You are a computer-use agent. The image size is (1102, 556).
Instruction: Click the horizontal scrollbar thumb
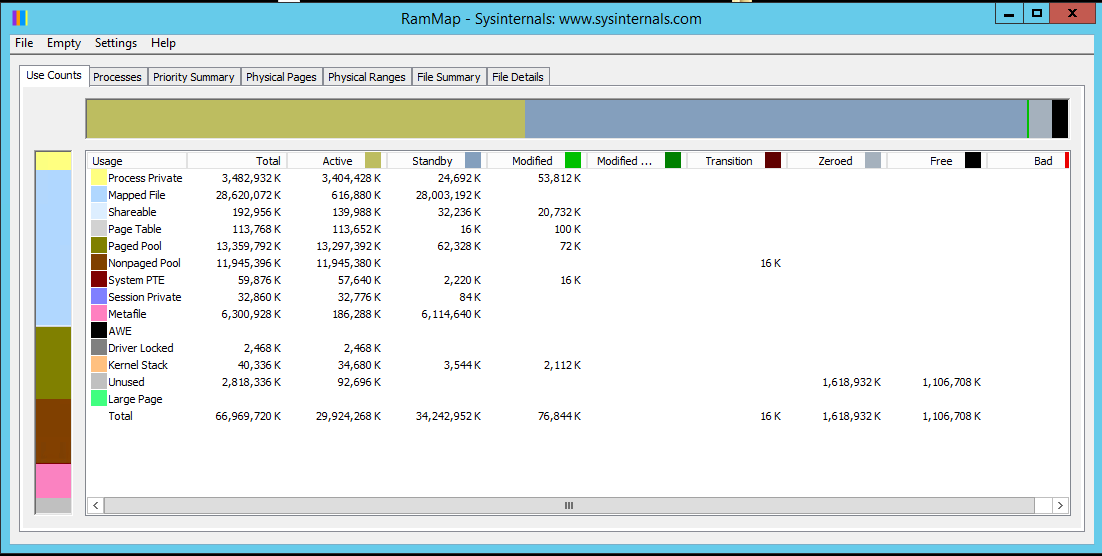[x=569, y=505]
